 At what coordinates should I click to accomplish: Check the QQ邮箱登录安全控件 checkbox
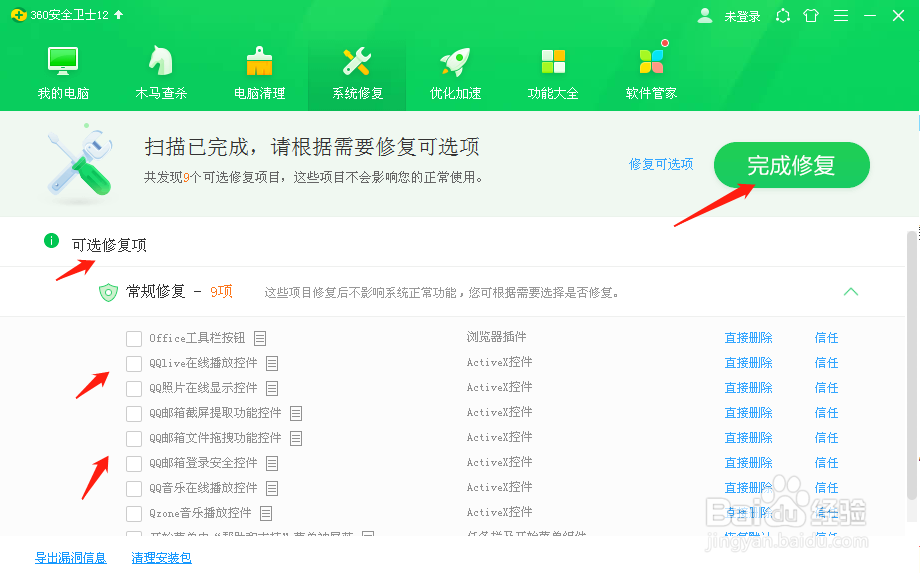tap(134, 464)
